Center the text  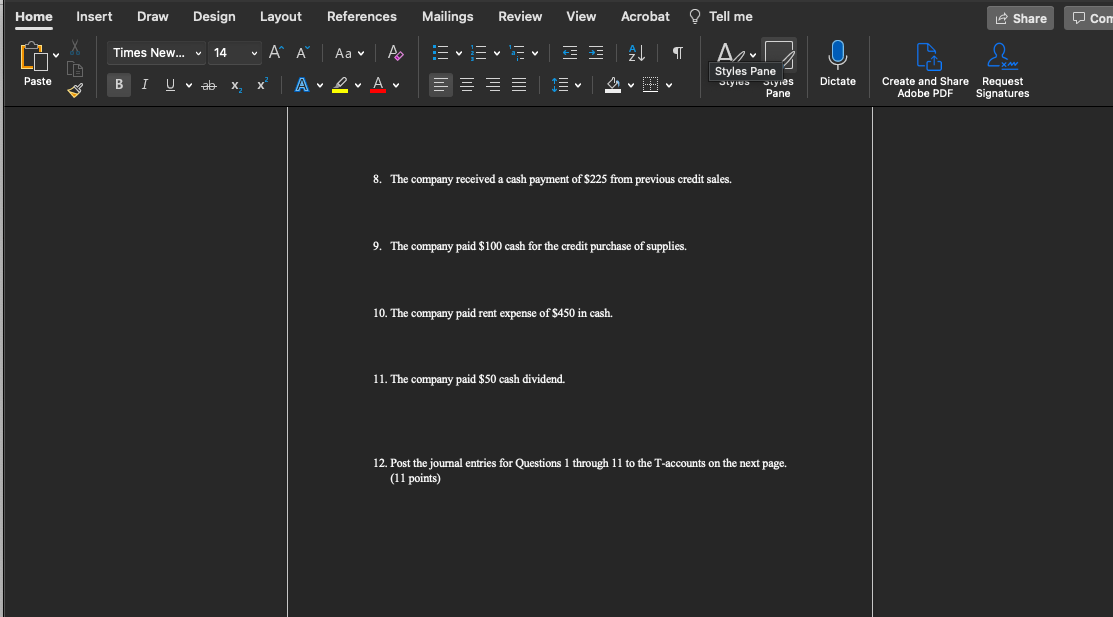click(467, 85)
